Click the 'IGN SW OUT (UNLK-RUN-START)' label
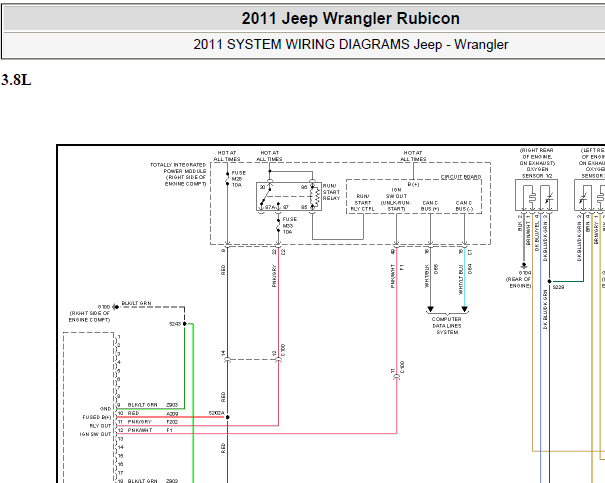The image size is (605, 483). click(396, 199)
